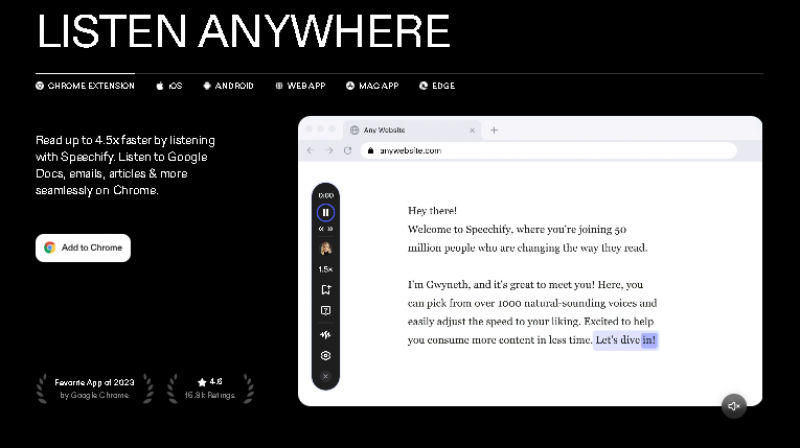
Task: Close the Speechify player widget
Action: coord(325,376)
